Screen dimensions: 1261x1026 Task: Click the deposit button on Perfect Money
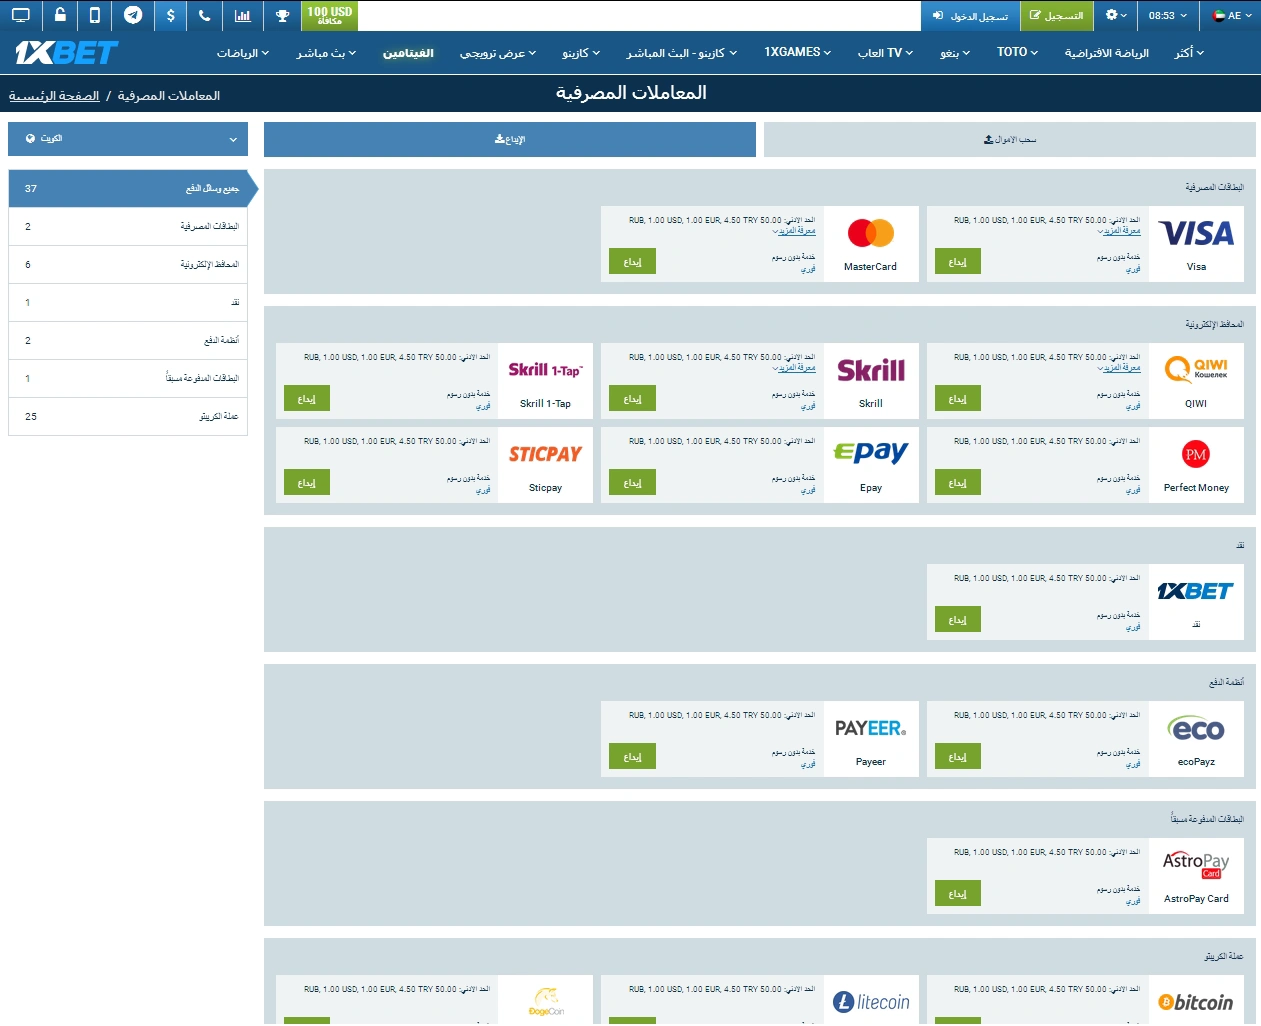(957, 481)
